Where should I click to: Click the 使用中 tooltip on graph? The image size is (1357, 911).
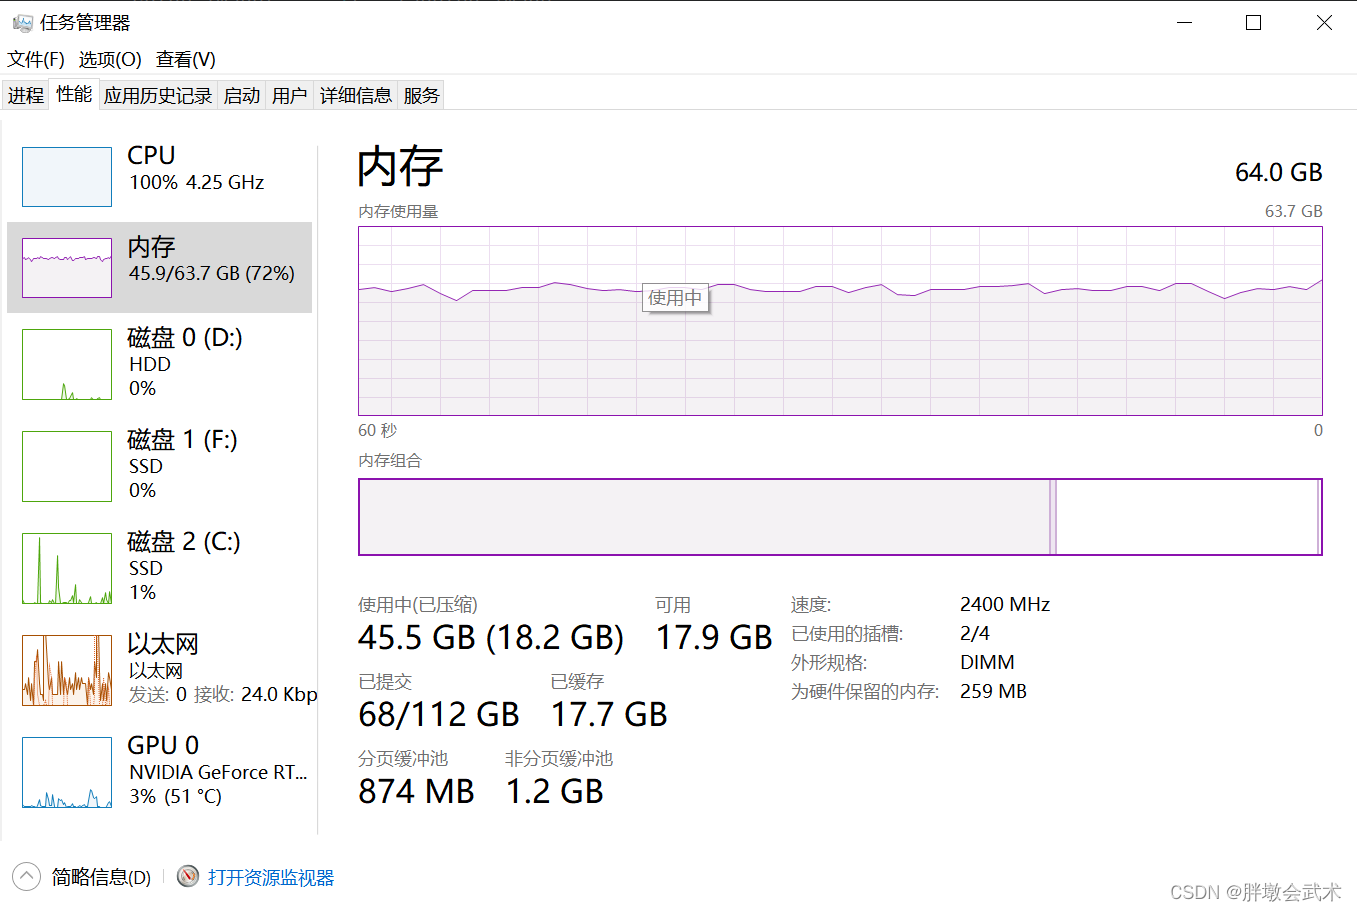pos(675,297)
